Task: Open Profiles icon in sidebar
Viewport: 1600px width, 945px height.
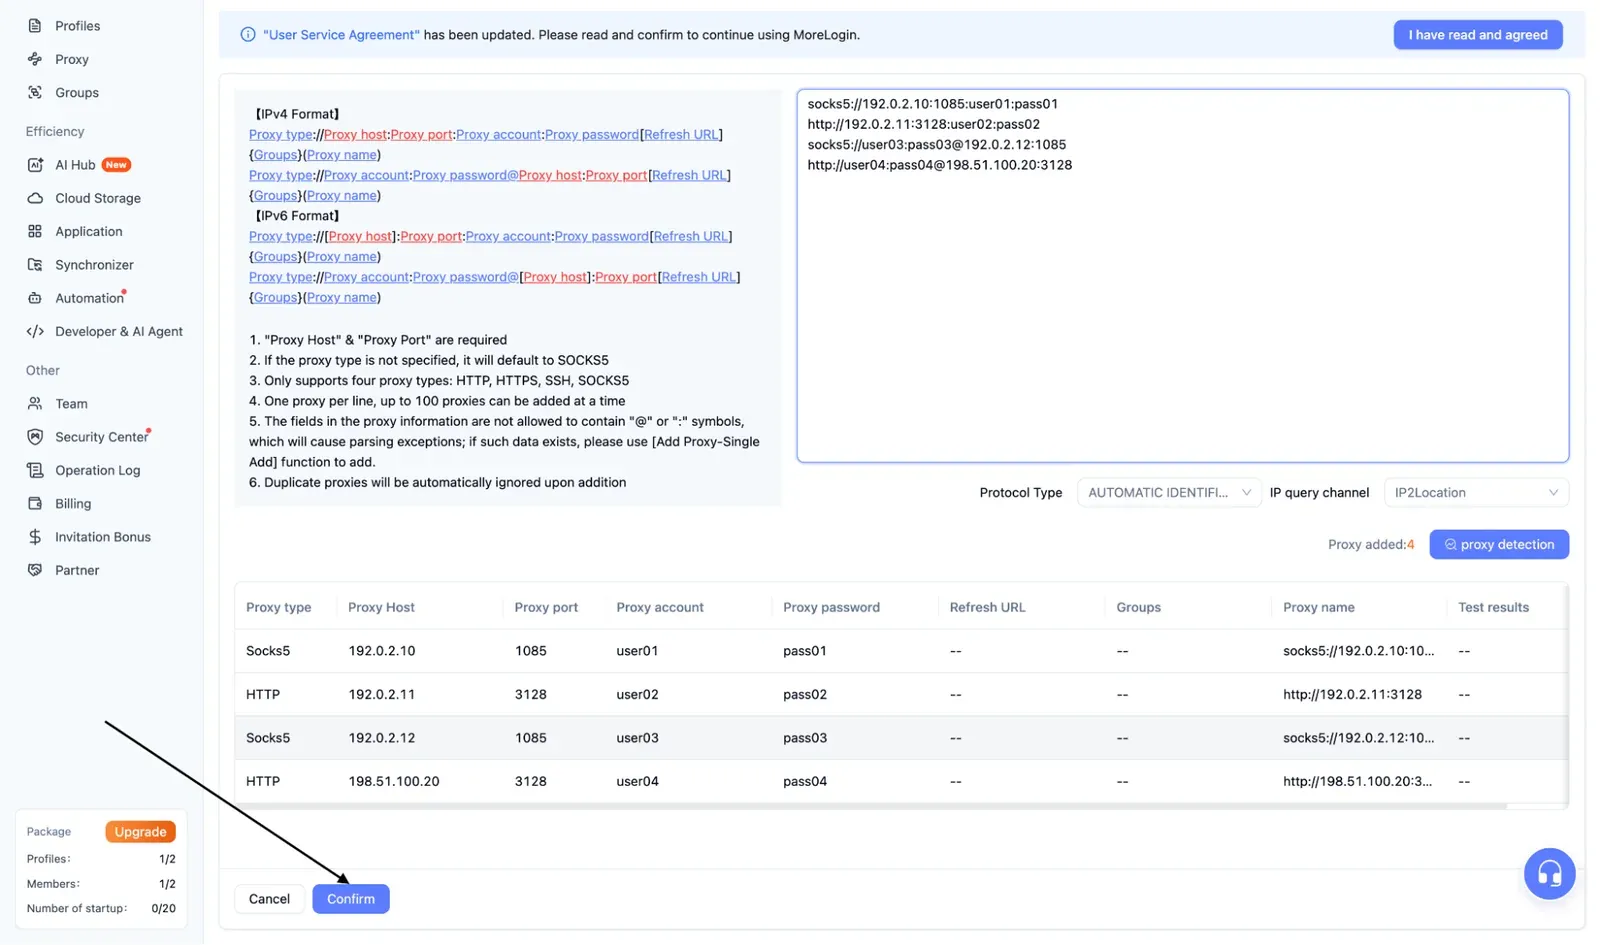Action: pyautogui.click(x=35, y=26)
